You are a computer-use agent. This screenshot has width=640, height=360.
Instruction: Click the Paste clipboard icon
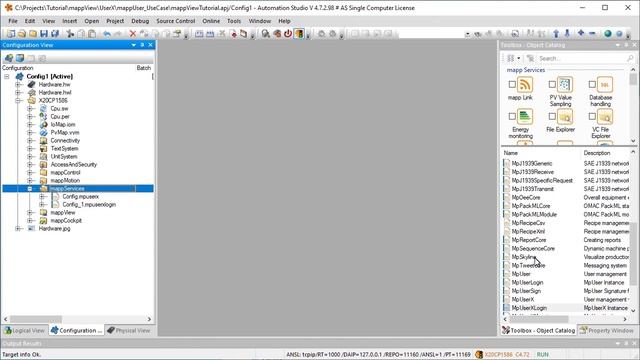point(92,34)
